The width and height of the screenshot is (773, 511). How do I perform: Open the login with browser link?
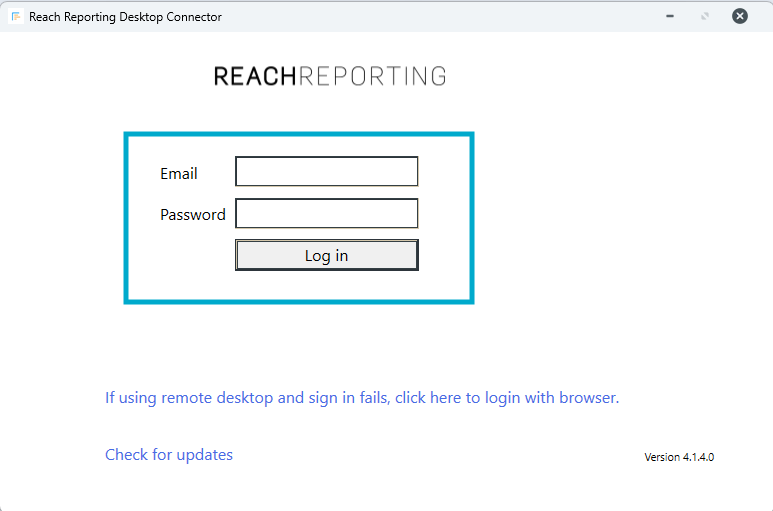(x=362, y=398)
